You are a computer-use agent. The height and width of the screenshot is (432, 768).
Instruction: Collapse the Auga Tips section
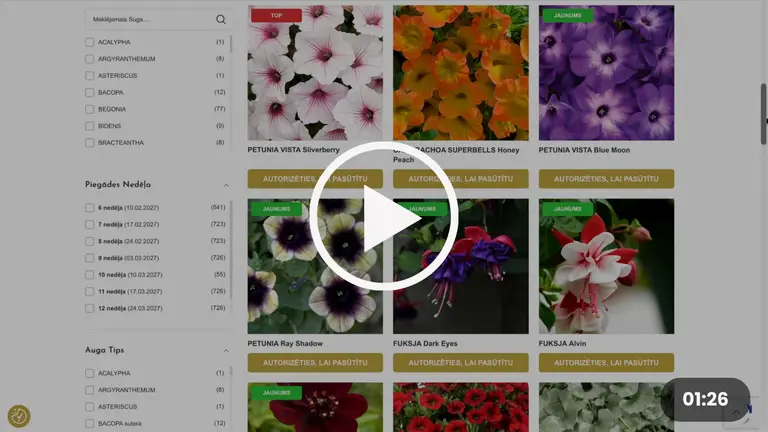click(226, 351)
